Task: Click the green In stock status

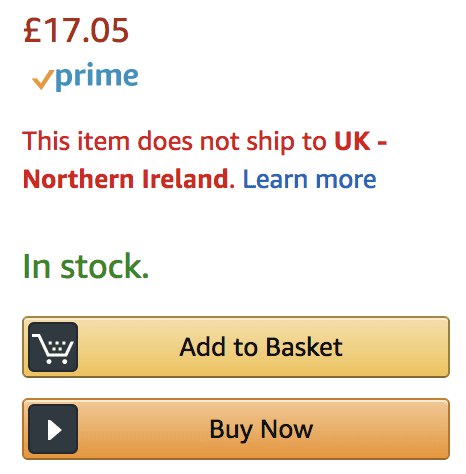Action: coord(86,266)
